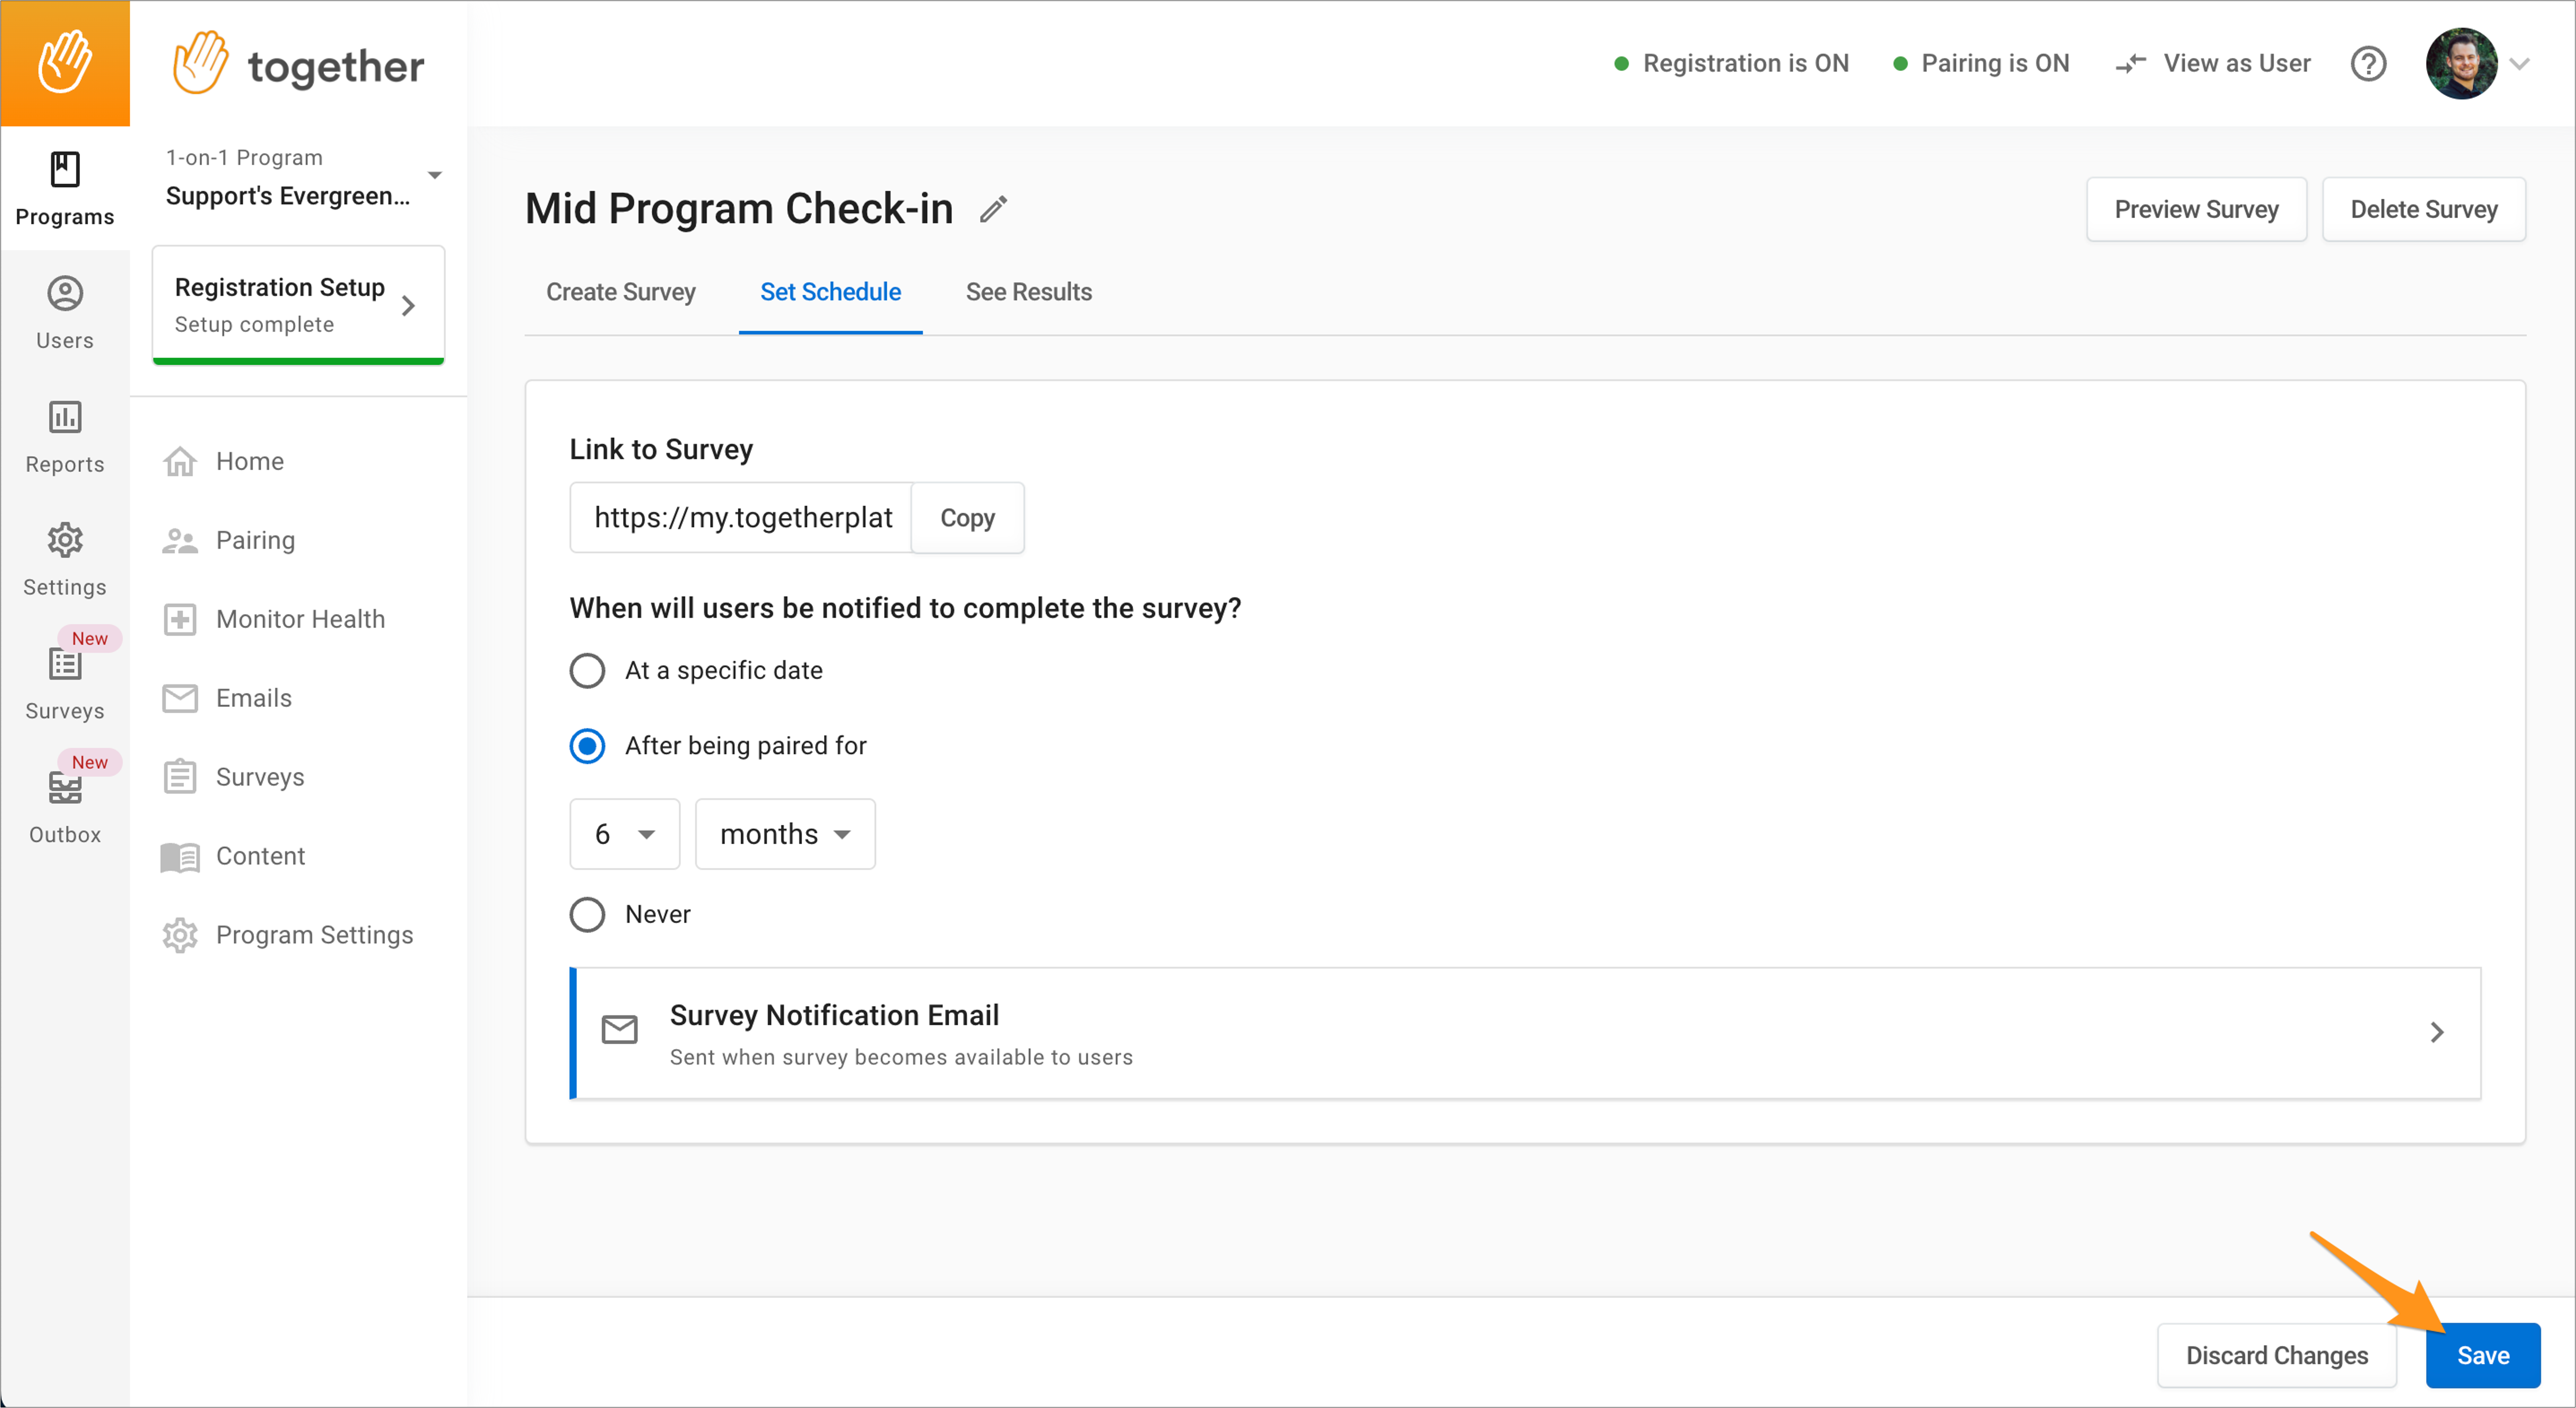Open help question mark icon

(x=2368, y=63)
